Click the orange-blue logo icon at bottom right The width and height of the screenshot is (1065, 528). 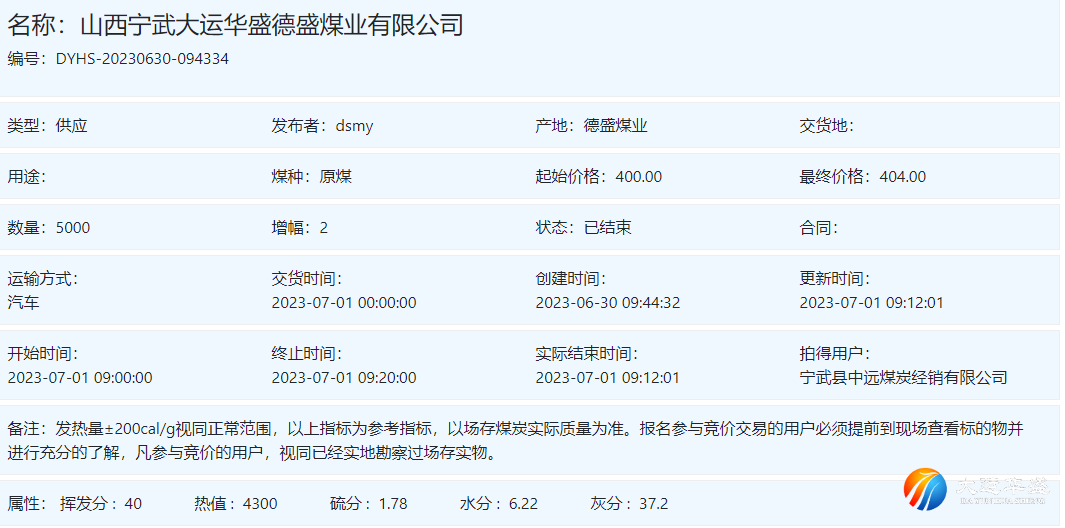pyautogui.click(x=924, y=489)
